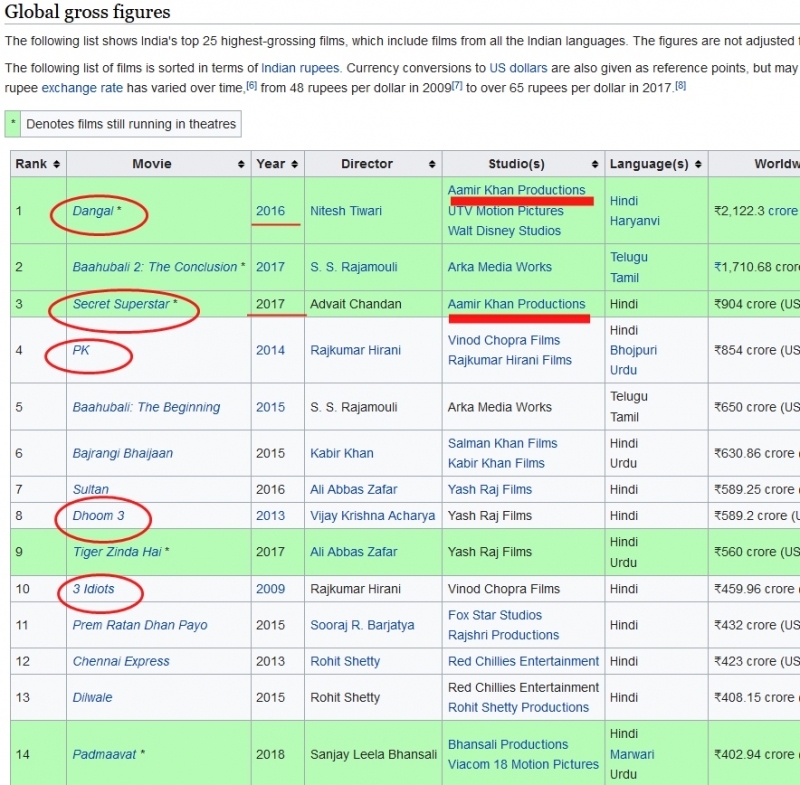Open Yash Raj Films link in Sultan row
Viewport: 800px width, 785px height.
coord(490,489)
